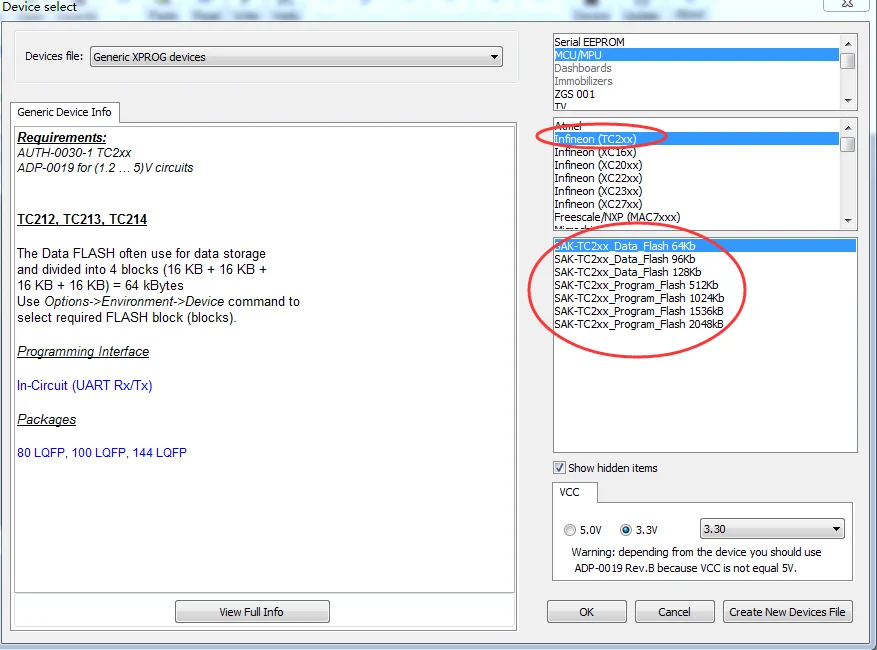
Task: Select SAK-TC2xx_Program_Flash 1536kB device
Action: (705, 311)
